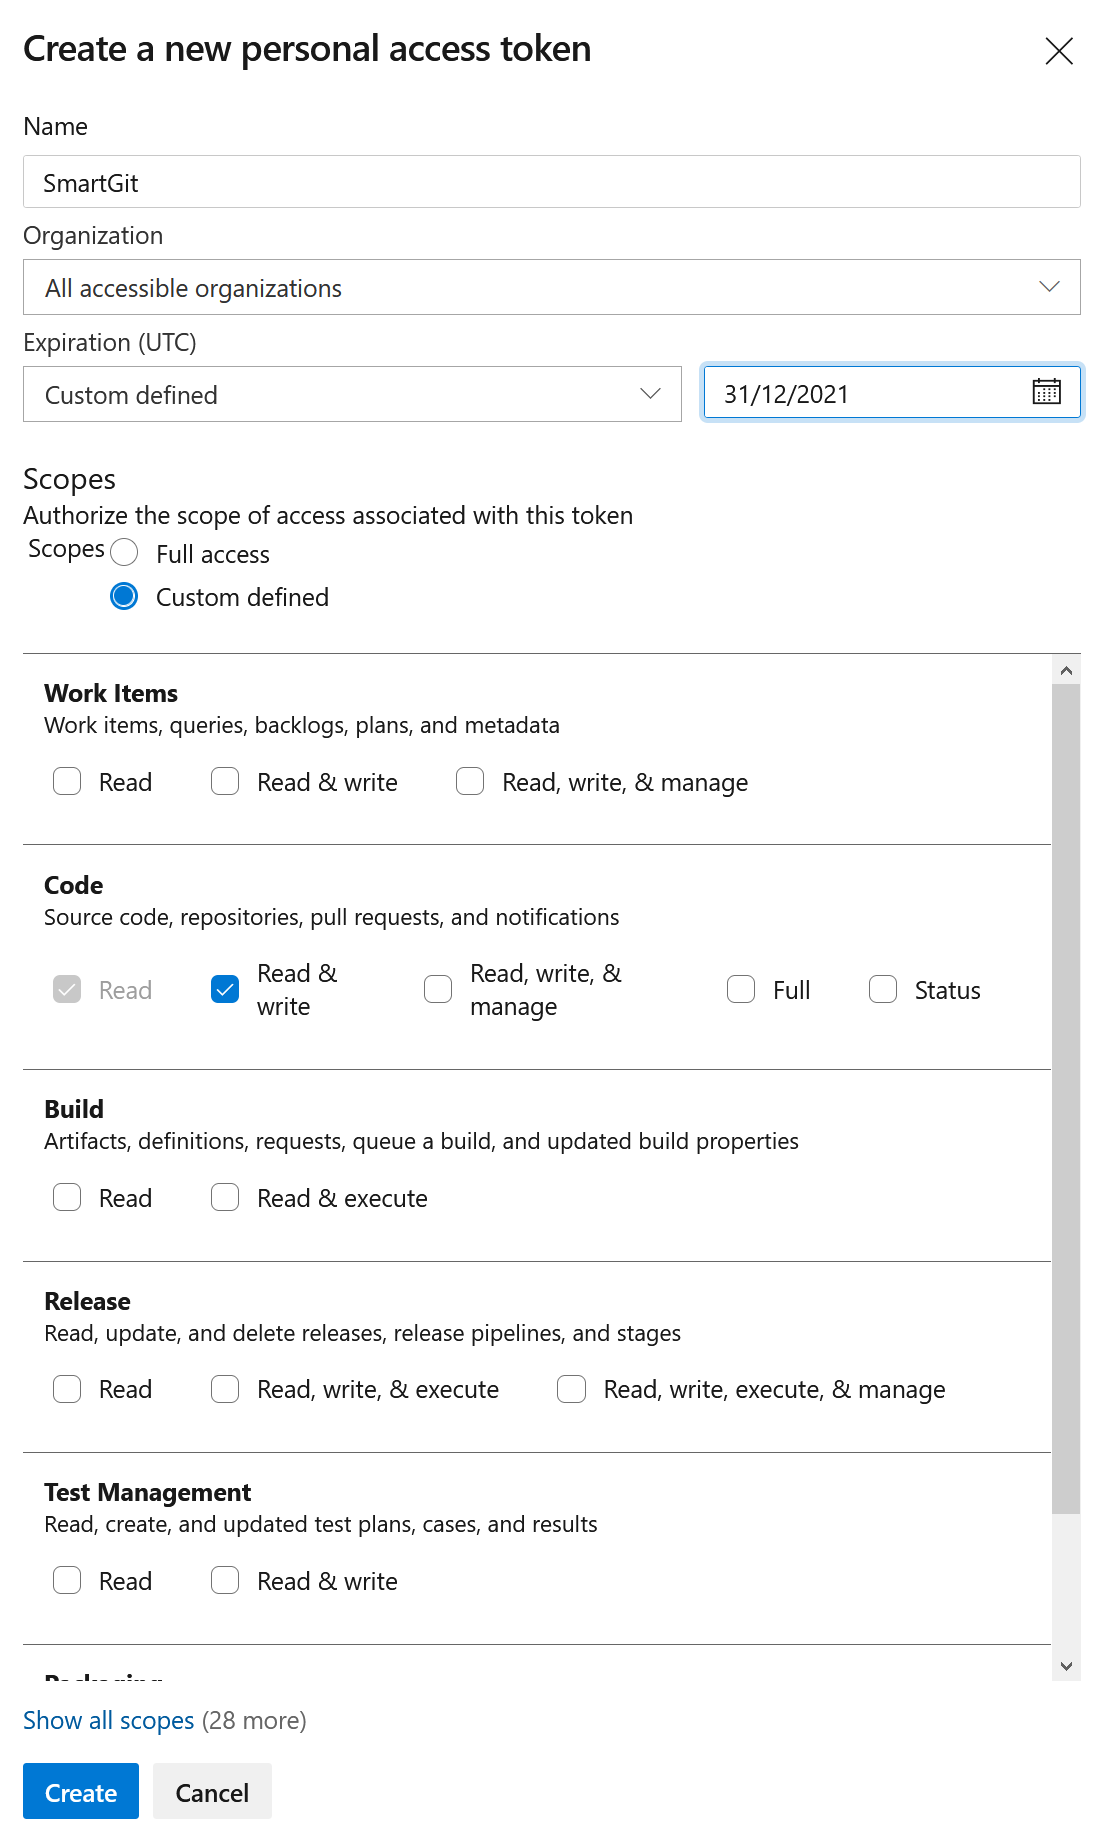Enable Work Items Read checkbox
1109x1836 pixels.
tap(67, 782)
